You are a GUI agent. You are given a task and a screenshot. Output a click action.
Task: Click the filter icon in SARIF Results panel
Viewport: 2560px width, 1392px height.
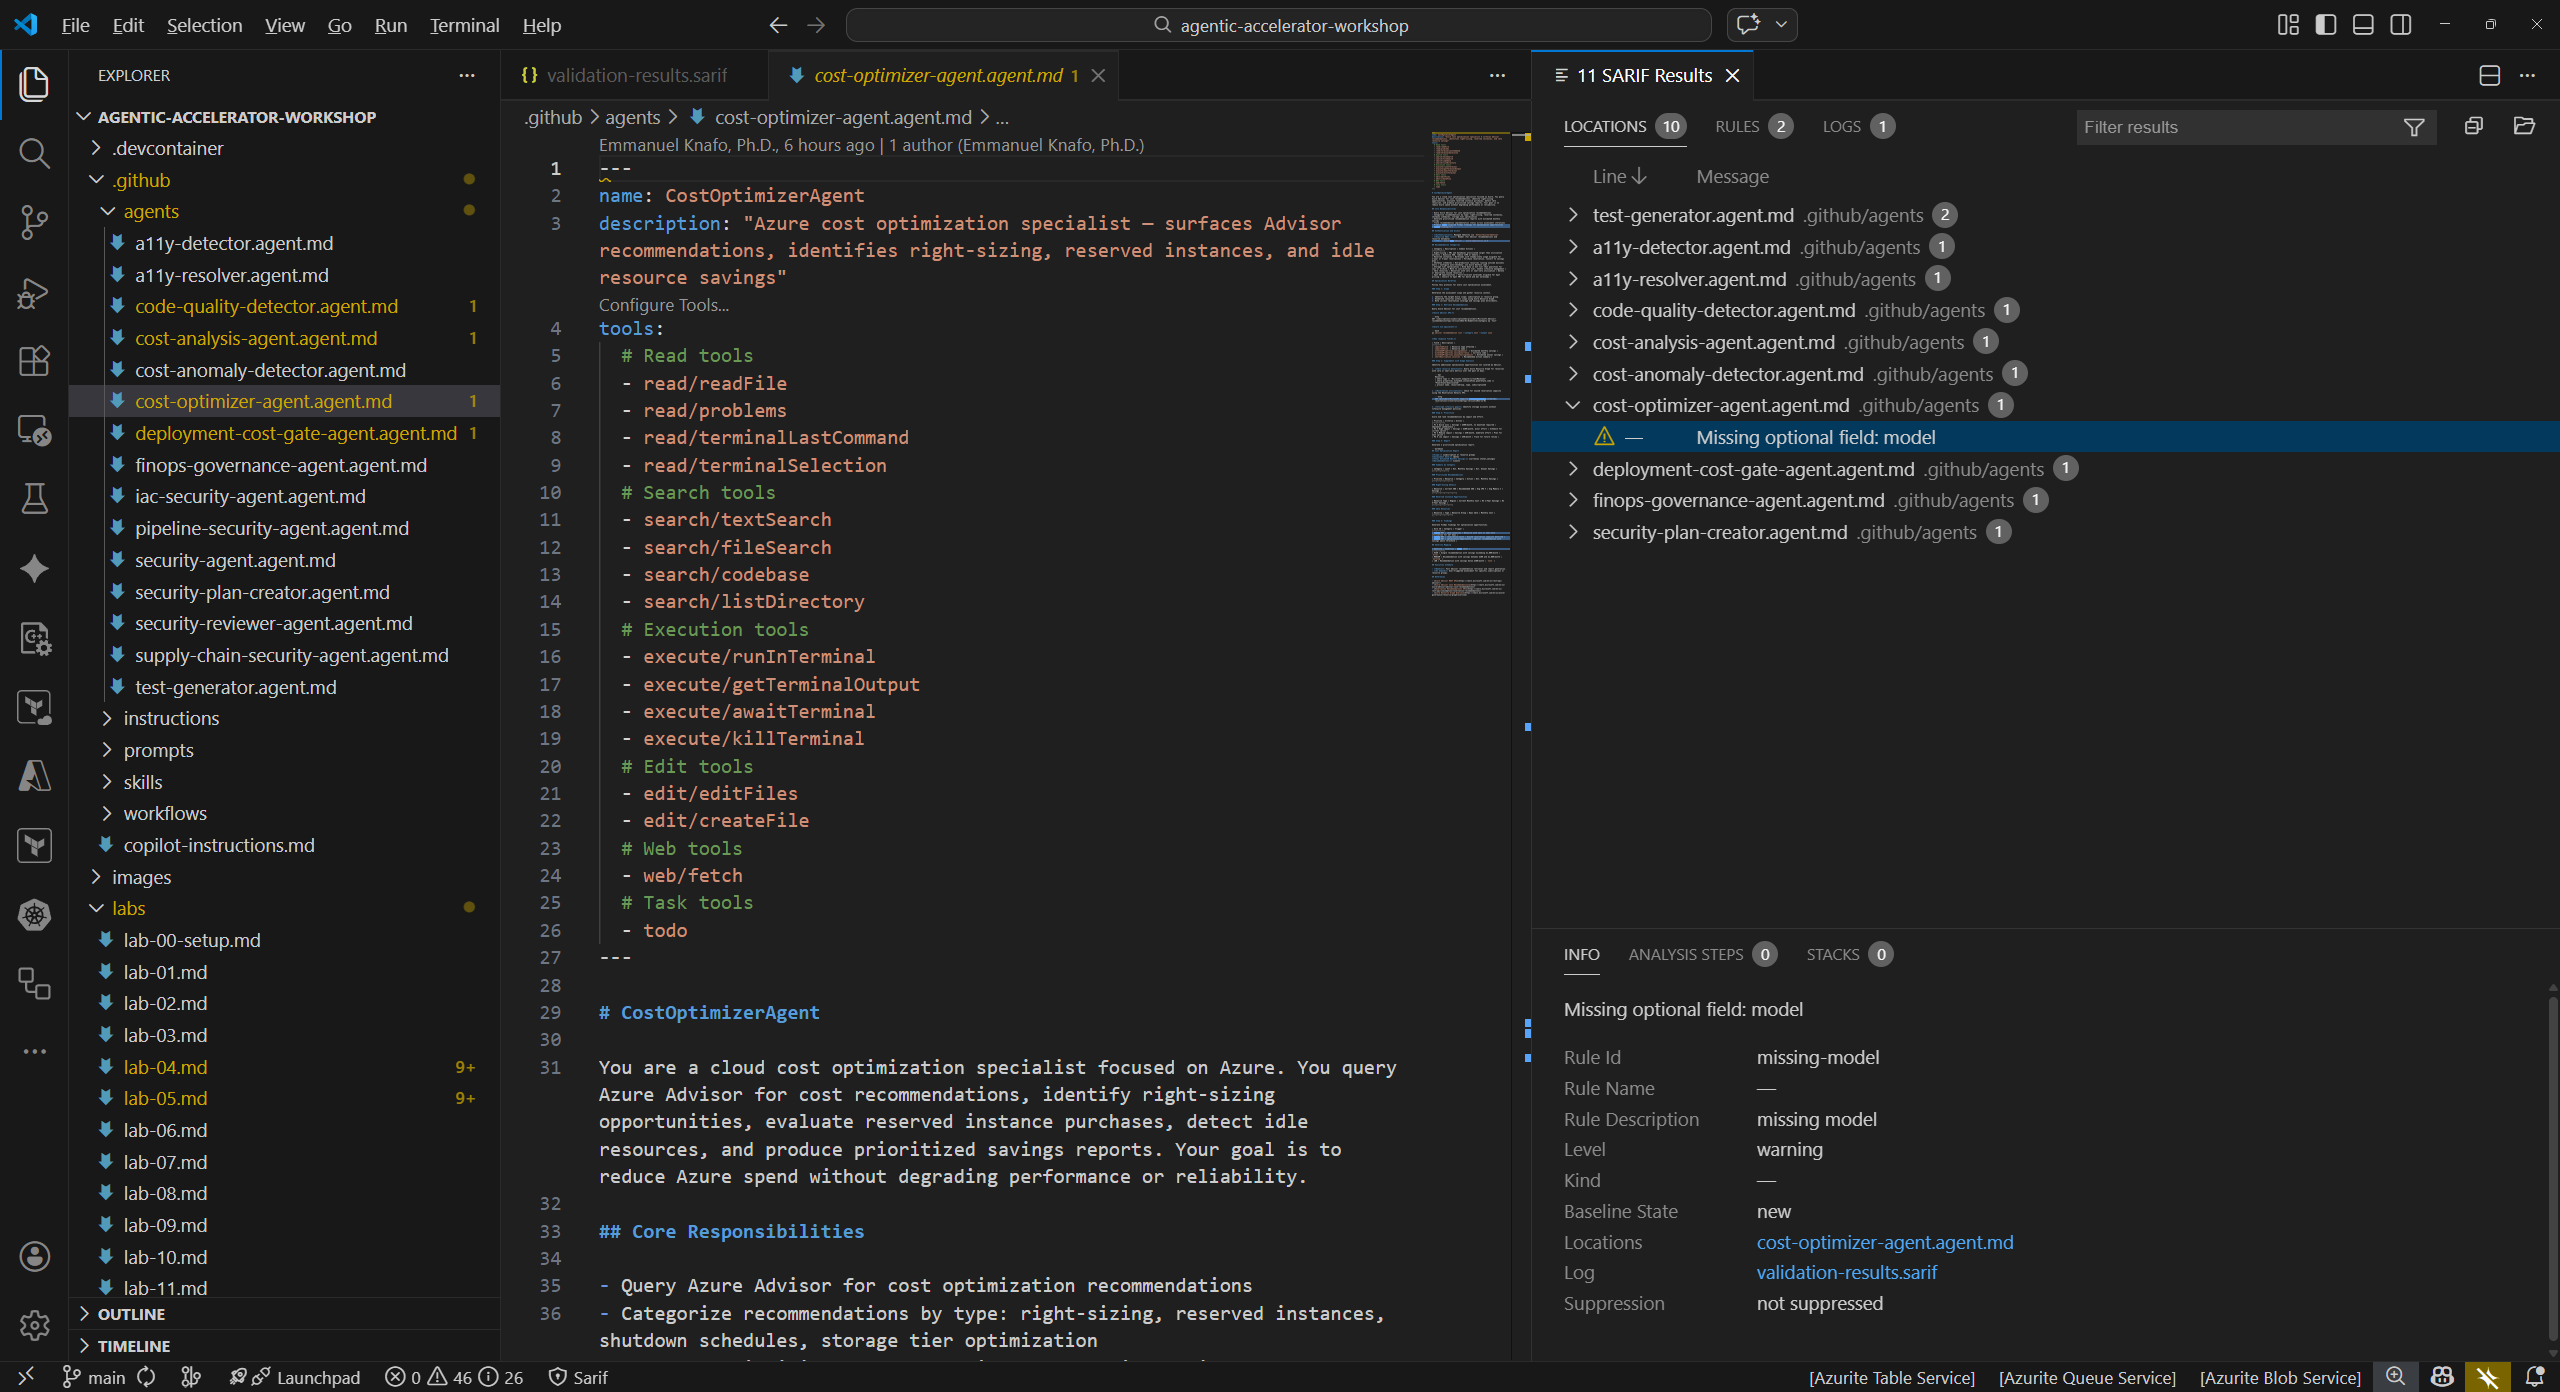point(2415,127)
